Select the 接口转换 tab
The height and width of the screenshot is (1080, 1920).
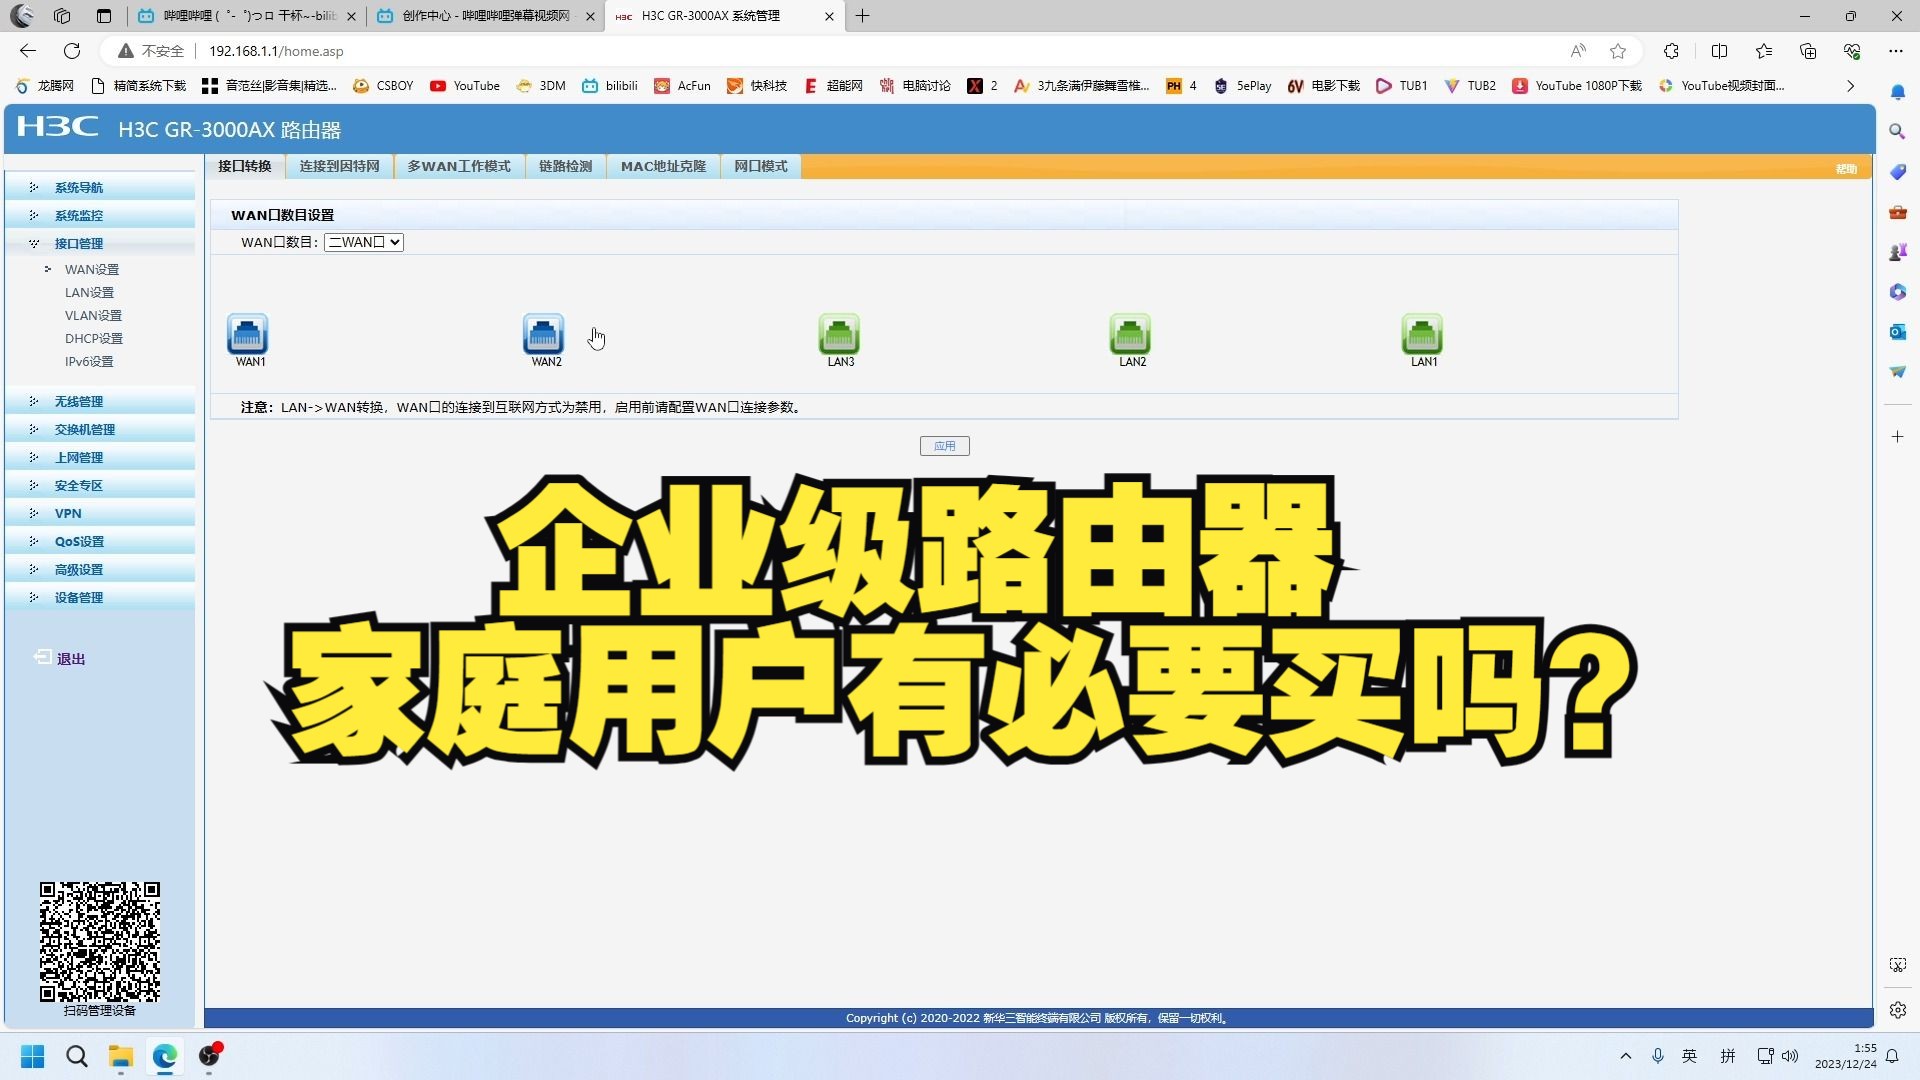point(244,166)
